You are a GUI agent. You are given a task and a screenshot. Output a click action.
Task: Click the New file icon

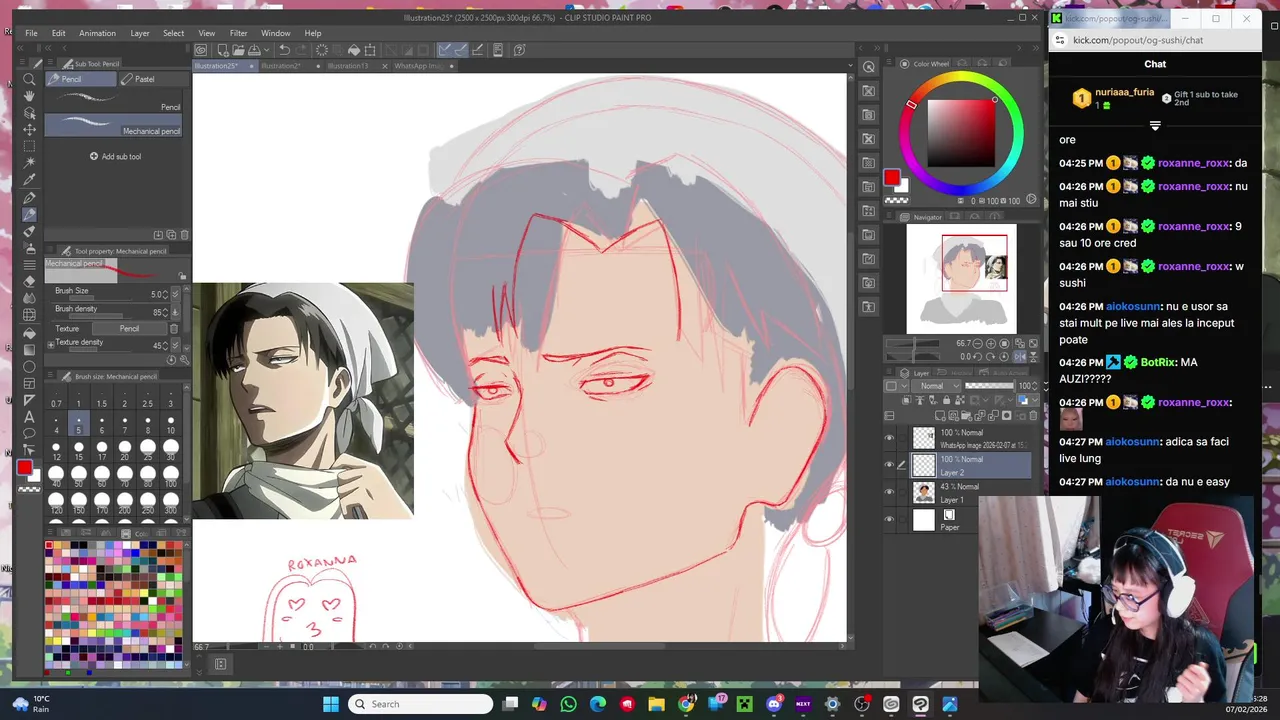[222, 50]
